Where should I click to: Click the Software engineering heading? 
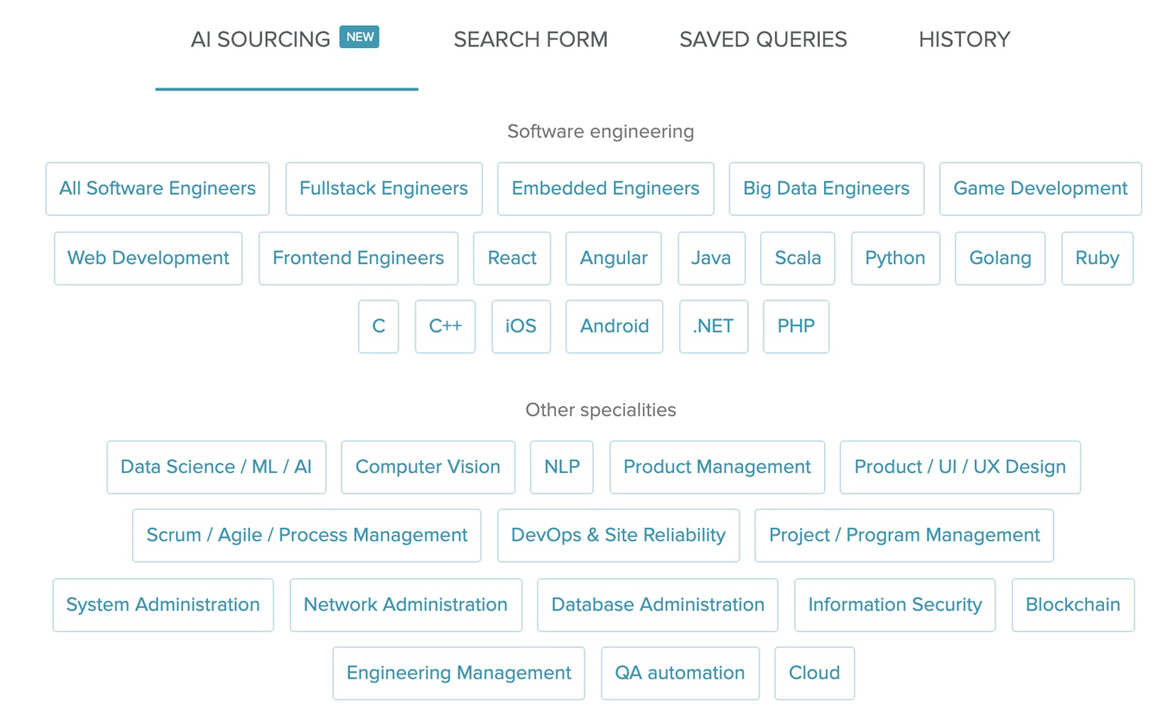coord(601,132)
